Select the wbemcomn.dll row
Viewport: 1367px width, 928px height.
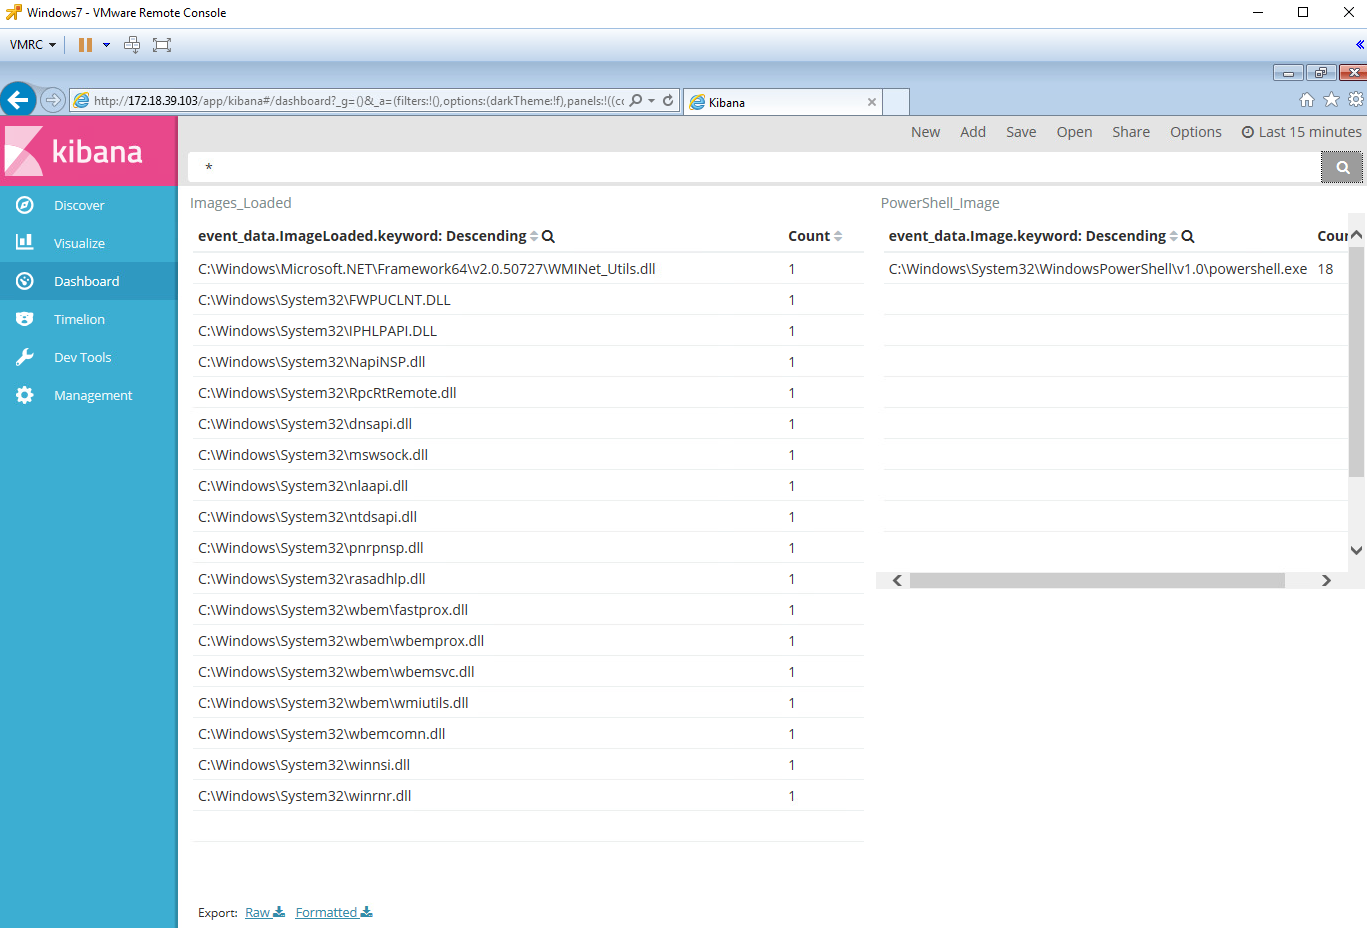528,734
